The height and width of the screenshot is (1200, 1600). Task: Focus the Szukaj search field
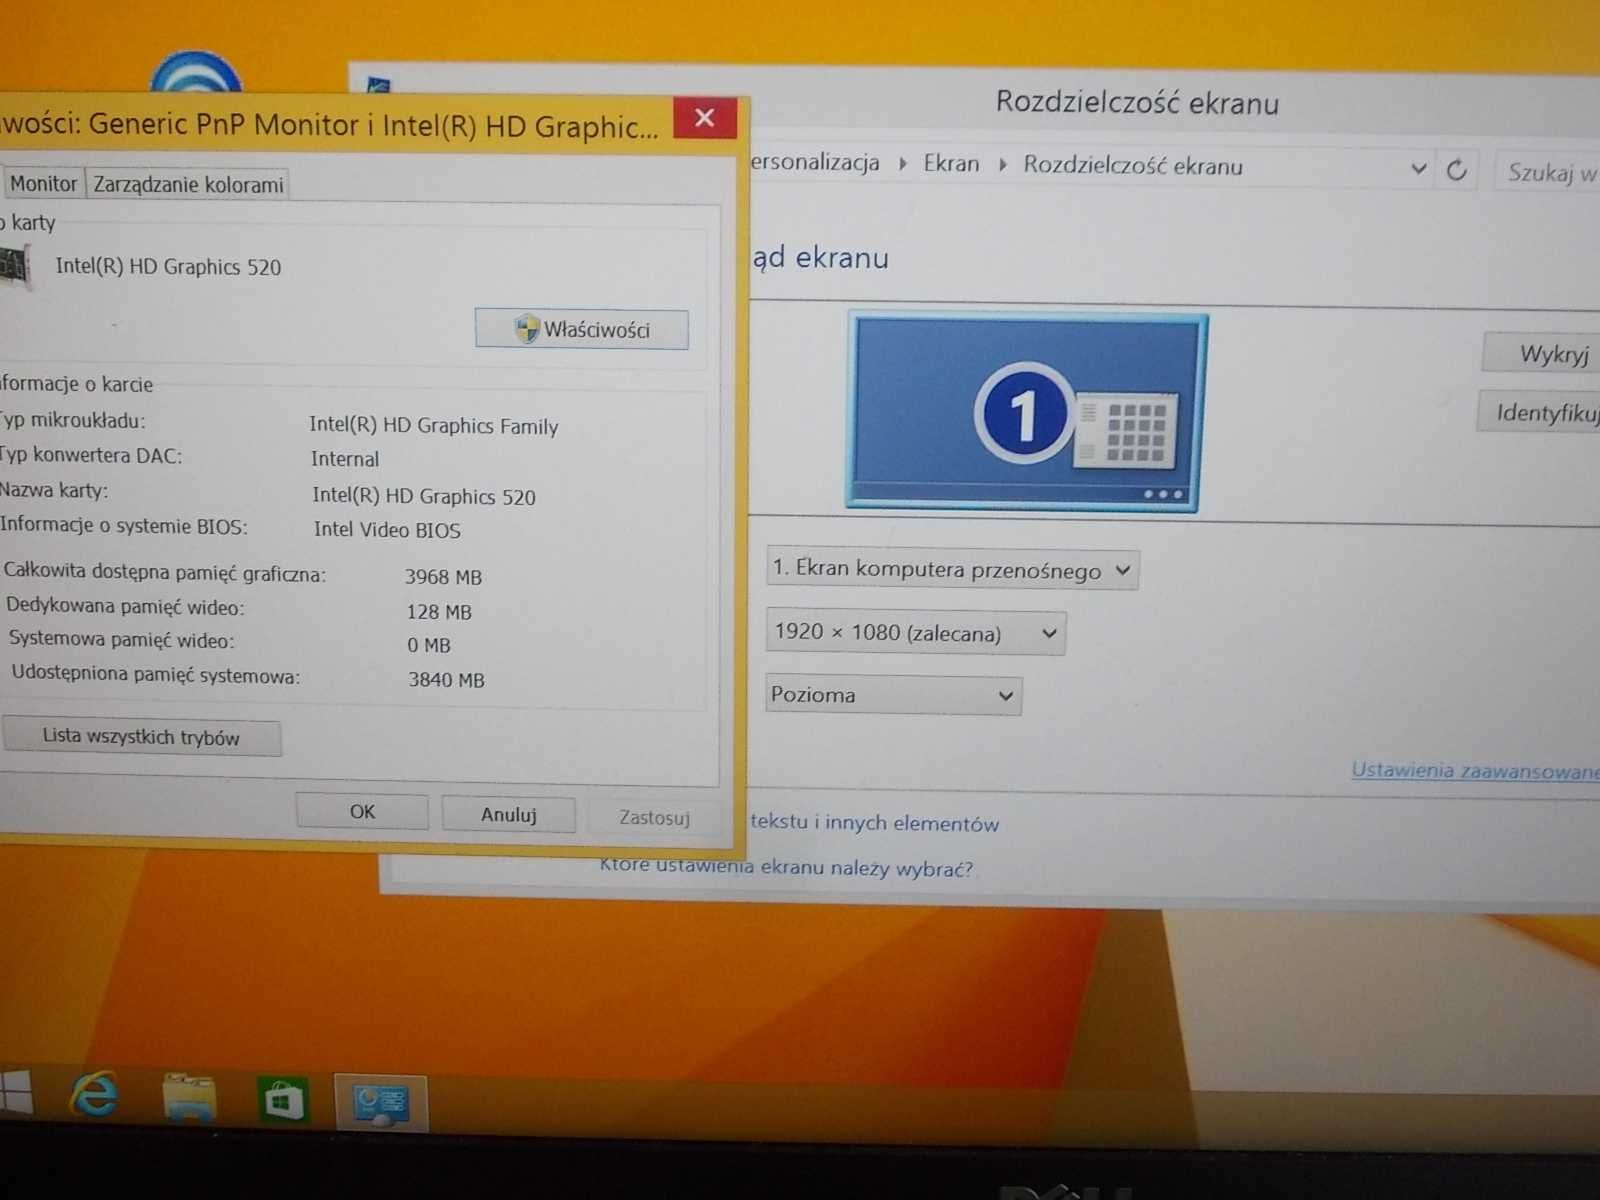[x=1549, y=172]
